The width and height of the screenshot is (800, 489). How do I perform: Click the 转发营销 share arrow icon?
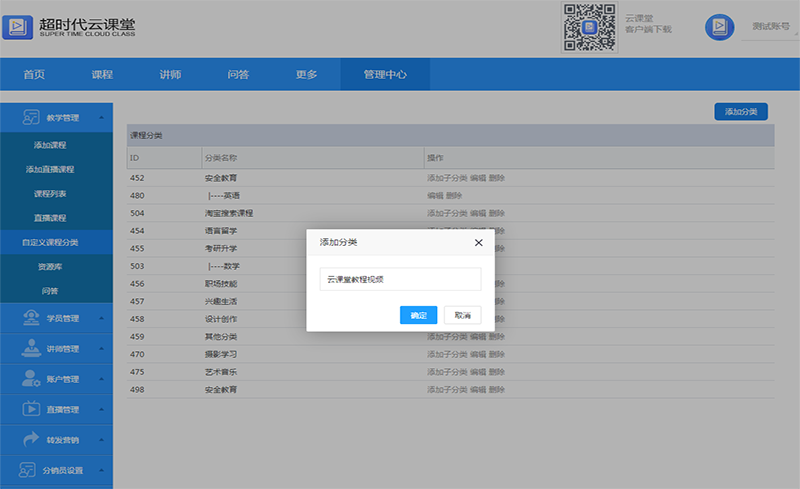tap(30, 439)
